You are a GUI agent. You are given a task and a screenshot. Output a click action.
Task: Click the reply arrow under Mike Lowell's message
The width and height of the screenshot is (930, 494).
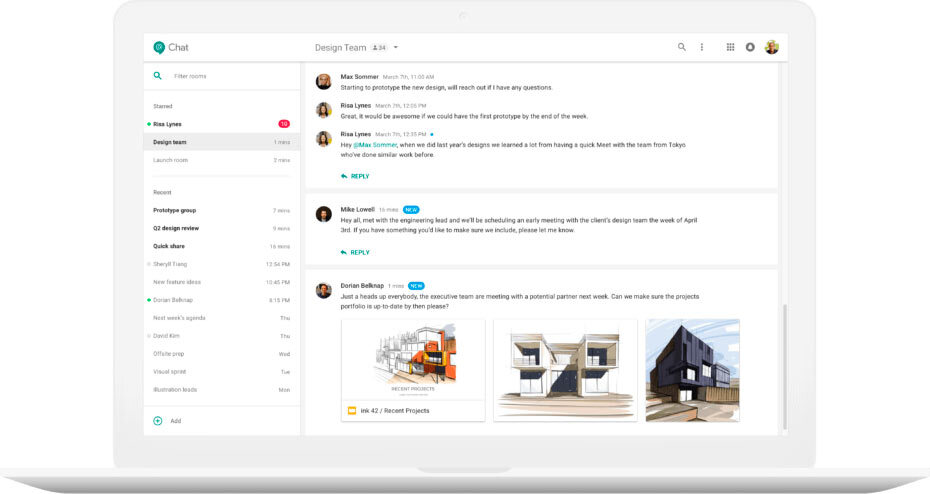tap(344, 253)
